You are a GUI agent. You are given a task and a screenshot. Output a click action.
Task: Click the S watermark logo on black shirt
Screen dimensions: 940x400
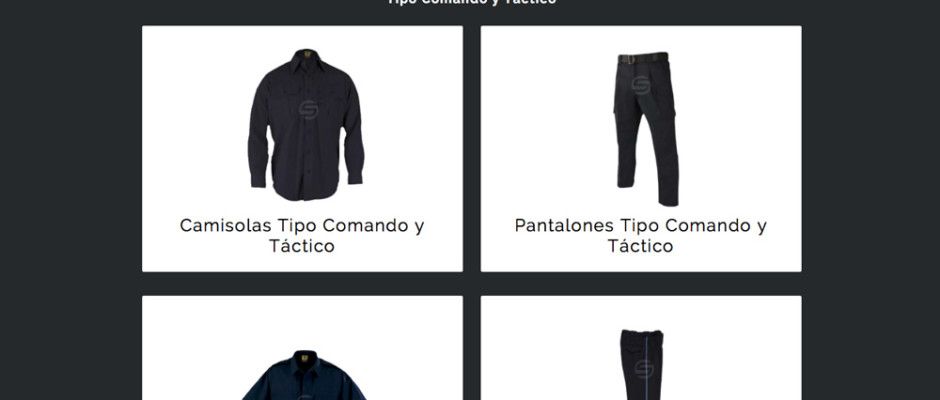pos(308,110)
